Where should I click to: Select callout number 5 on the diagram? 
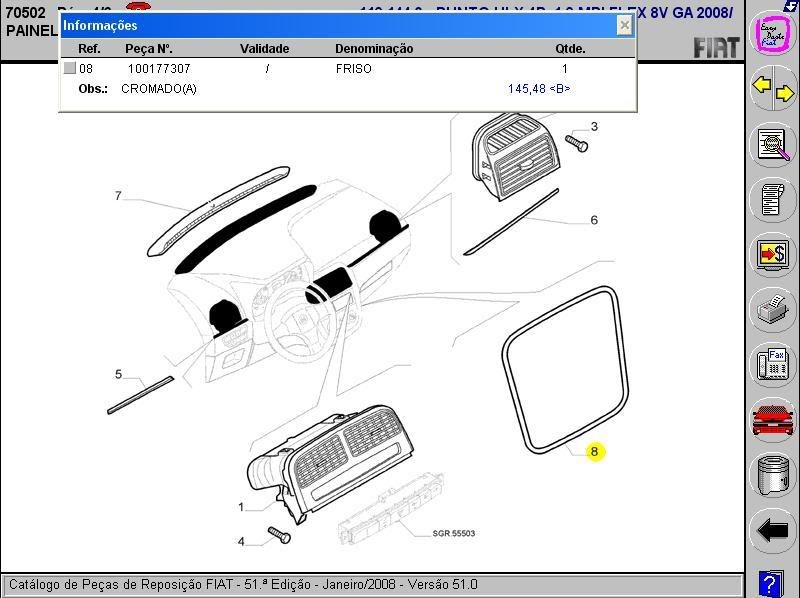tap(118, 374)
